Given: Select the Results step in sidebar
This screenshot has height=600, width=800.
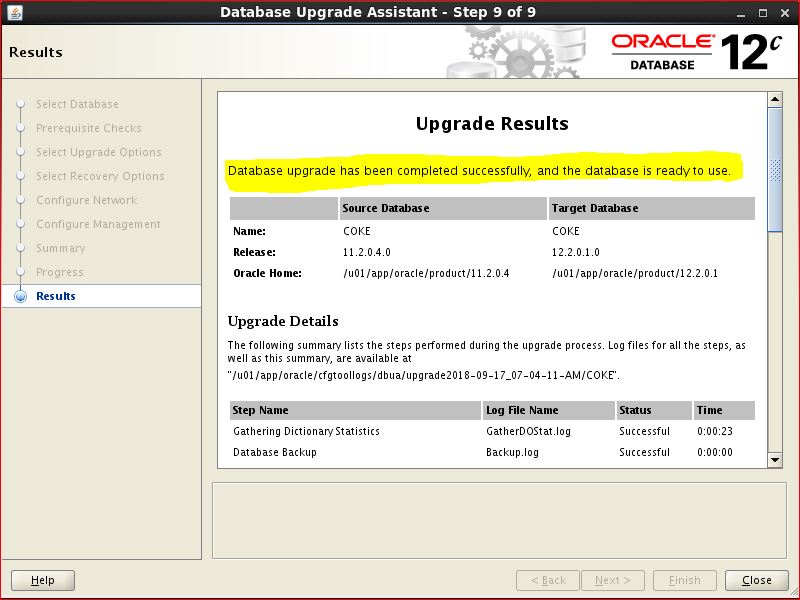Looking at the screenshot, I should (x=56, y=296).
